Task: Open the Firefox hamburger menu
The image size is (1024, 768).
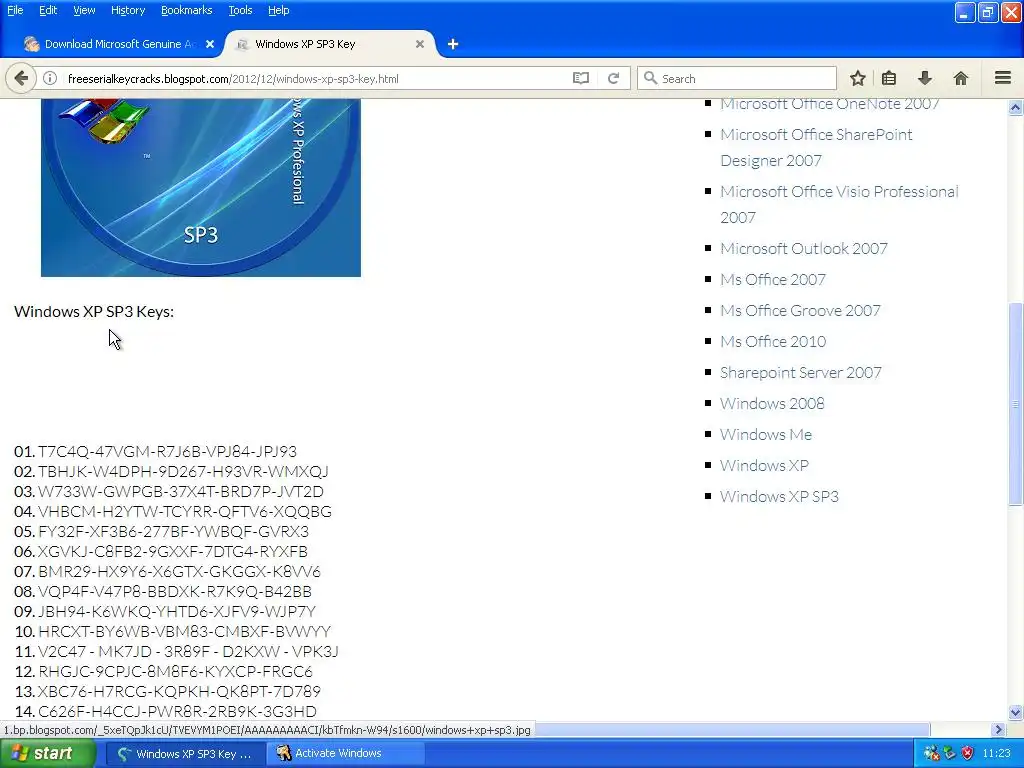Action: (x=1003, y=78)
